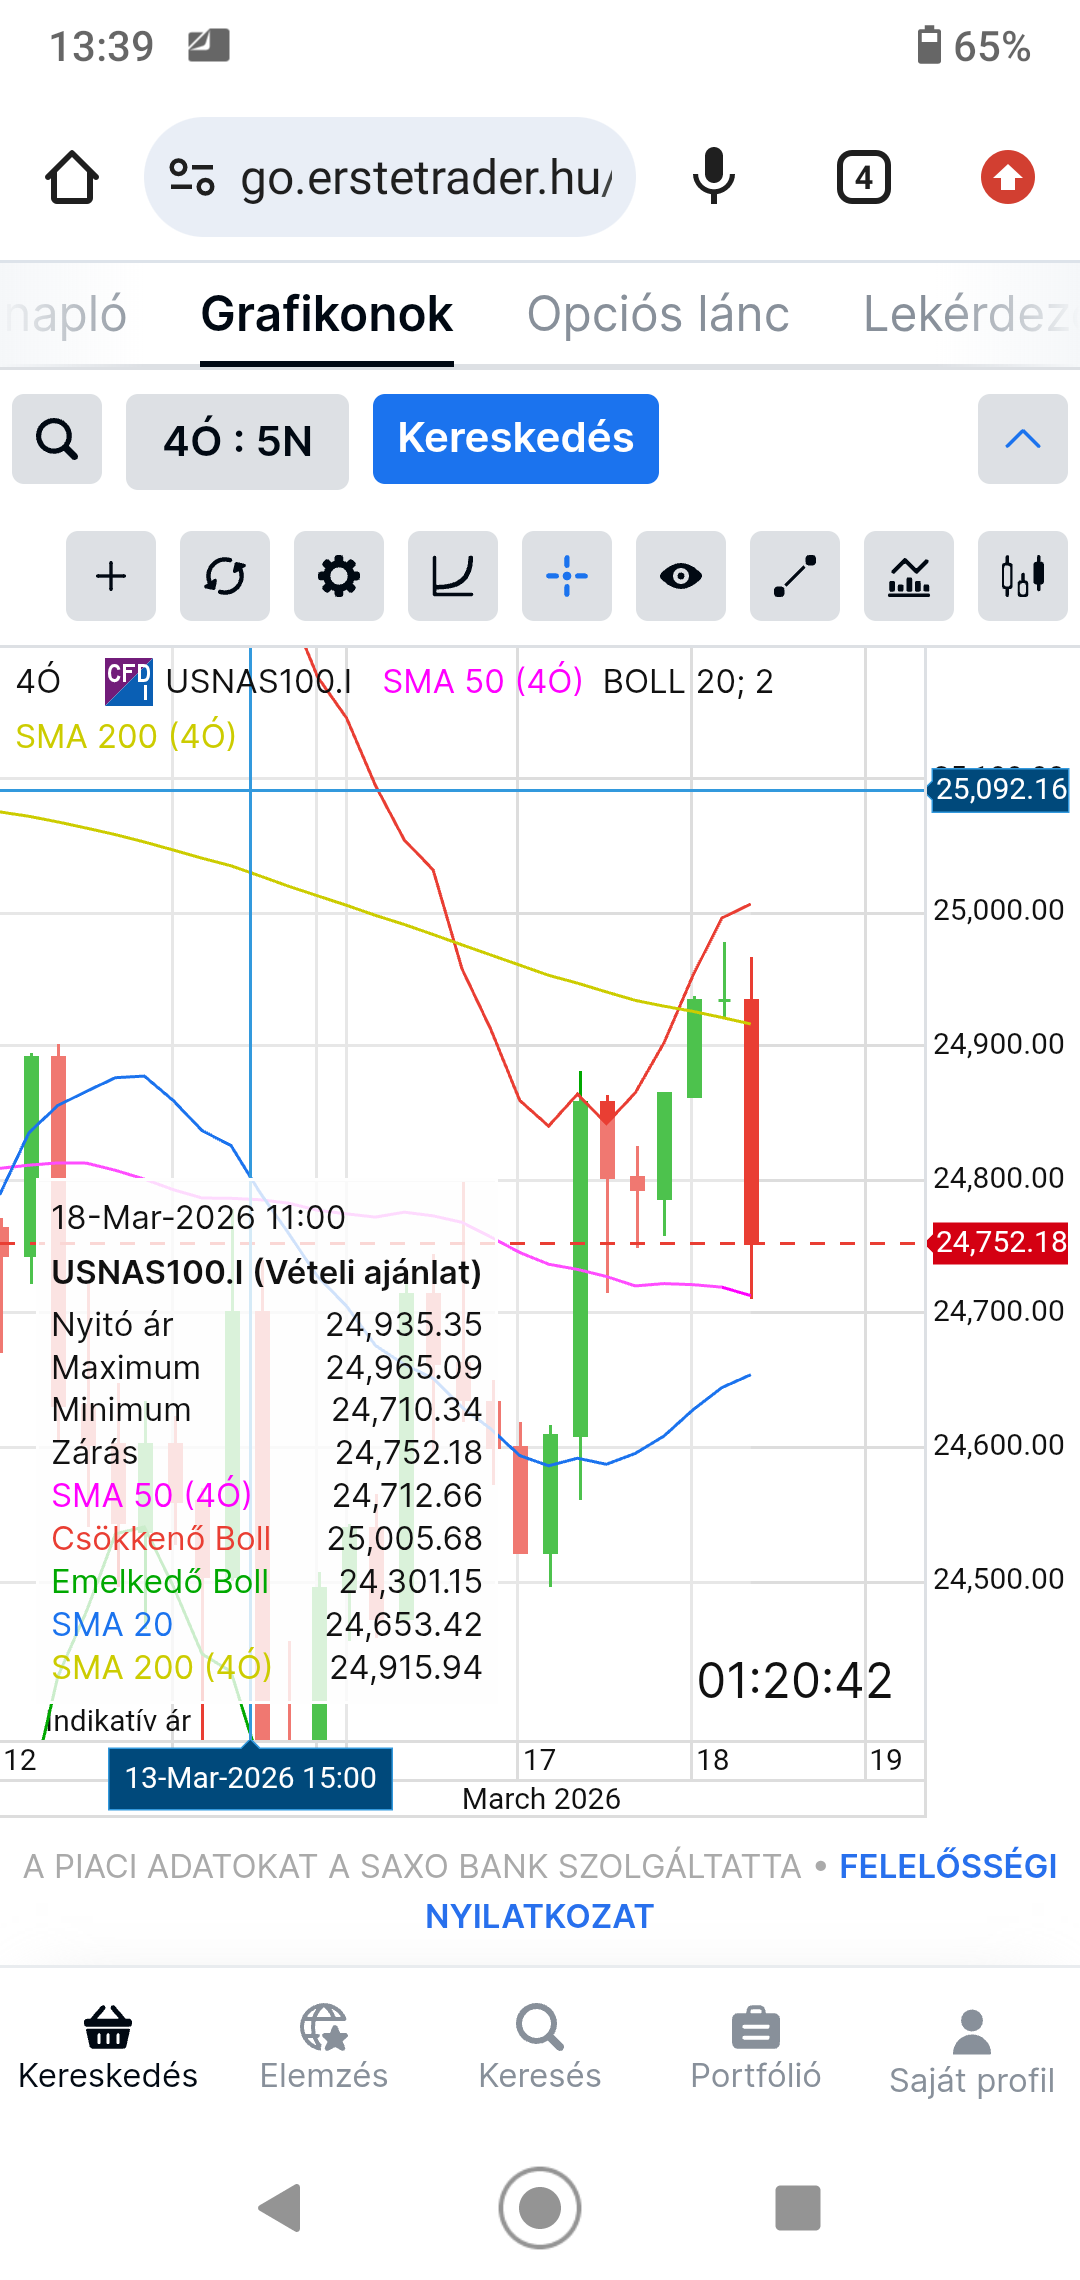Viewport: 1080px width, 2280px height.
Task: Open the browser tab switcher showing 4
Action: tap(863, 178)
